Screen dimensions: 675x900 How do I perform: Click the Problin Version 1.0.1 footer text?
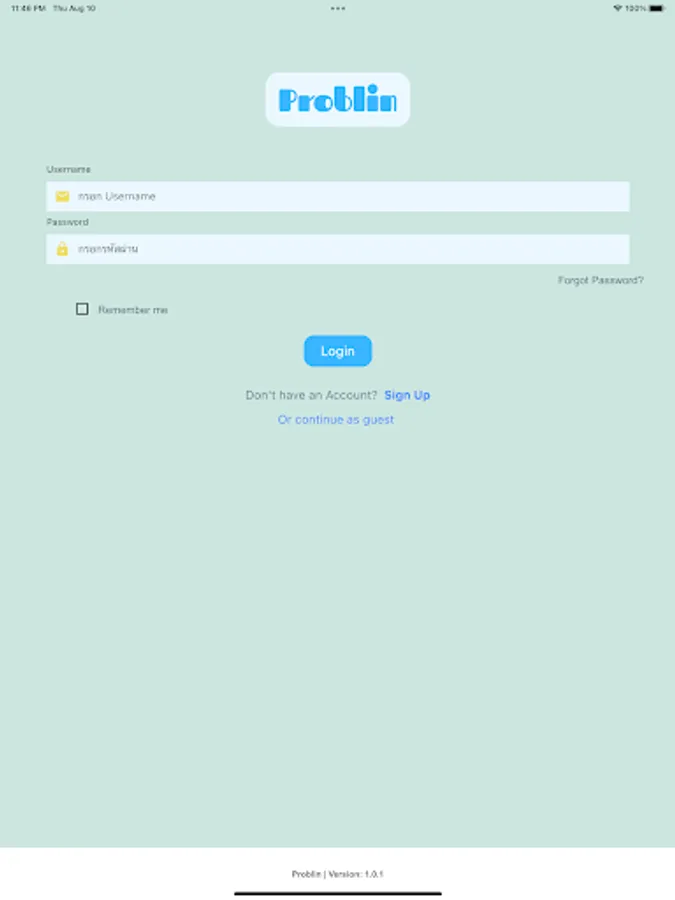pyautogui.click(x=338, y=874)
